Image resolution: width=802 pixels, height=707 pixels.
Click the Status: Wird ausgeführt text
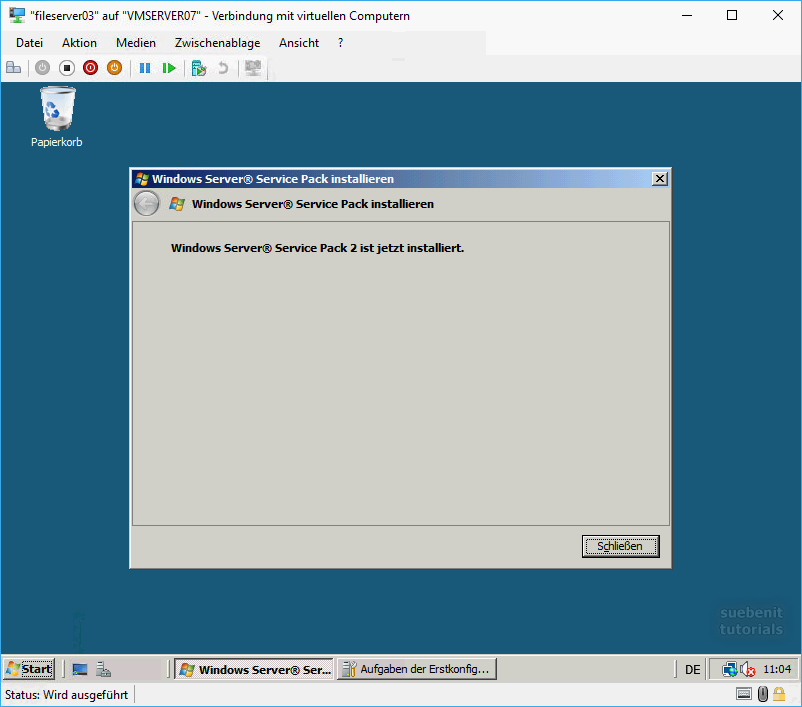coord(66,695)
